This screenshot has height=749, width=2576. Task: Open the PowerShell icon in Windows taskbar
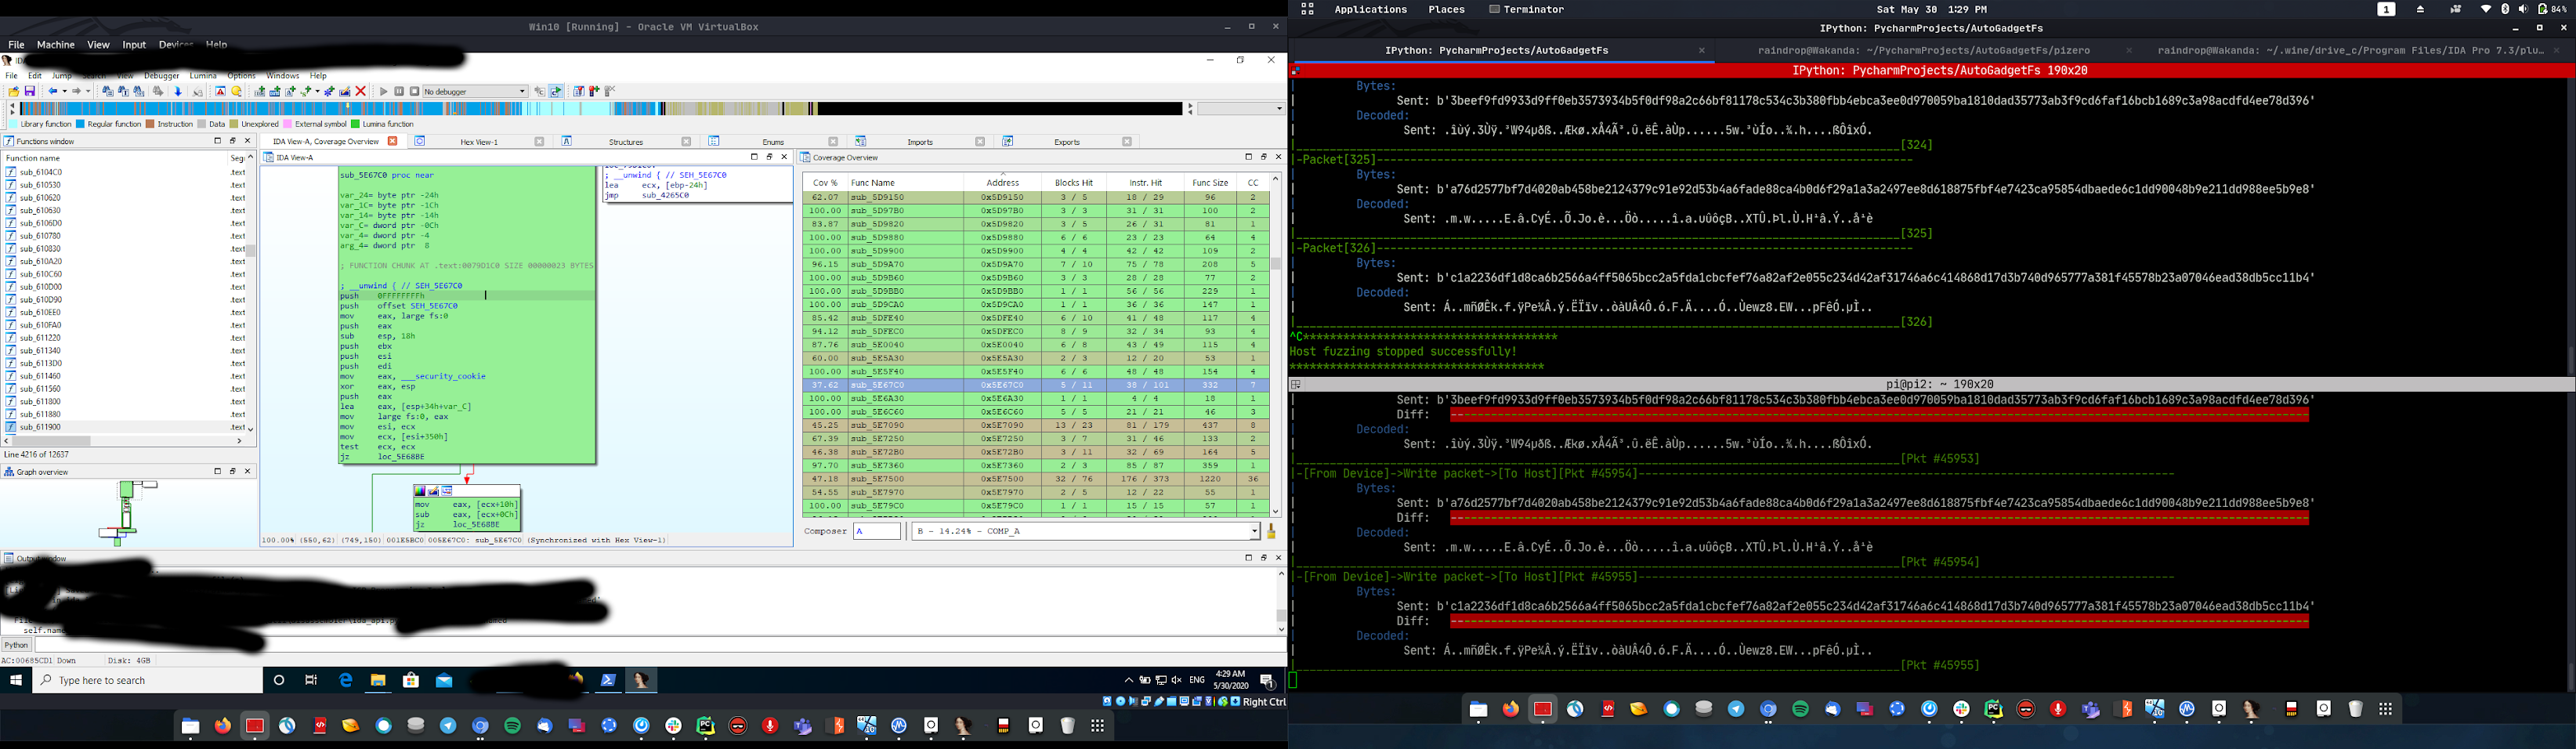608,680
